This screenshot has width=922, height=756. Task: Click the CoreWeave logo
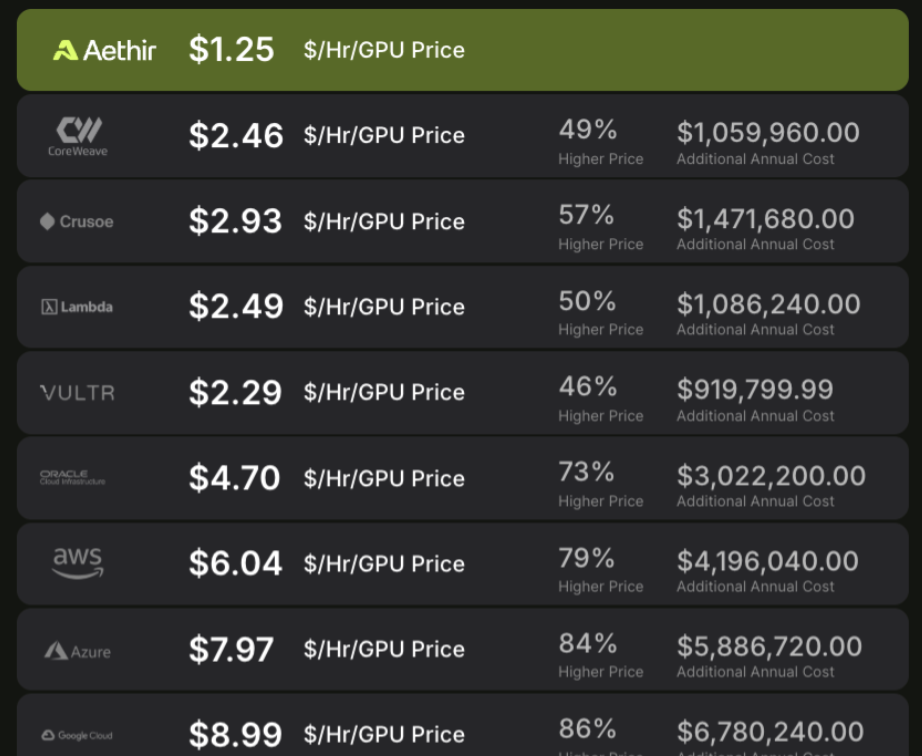point(78,136)
